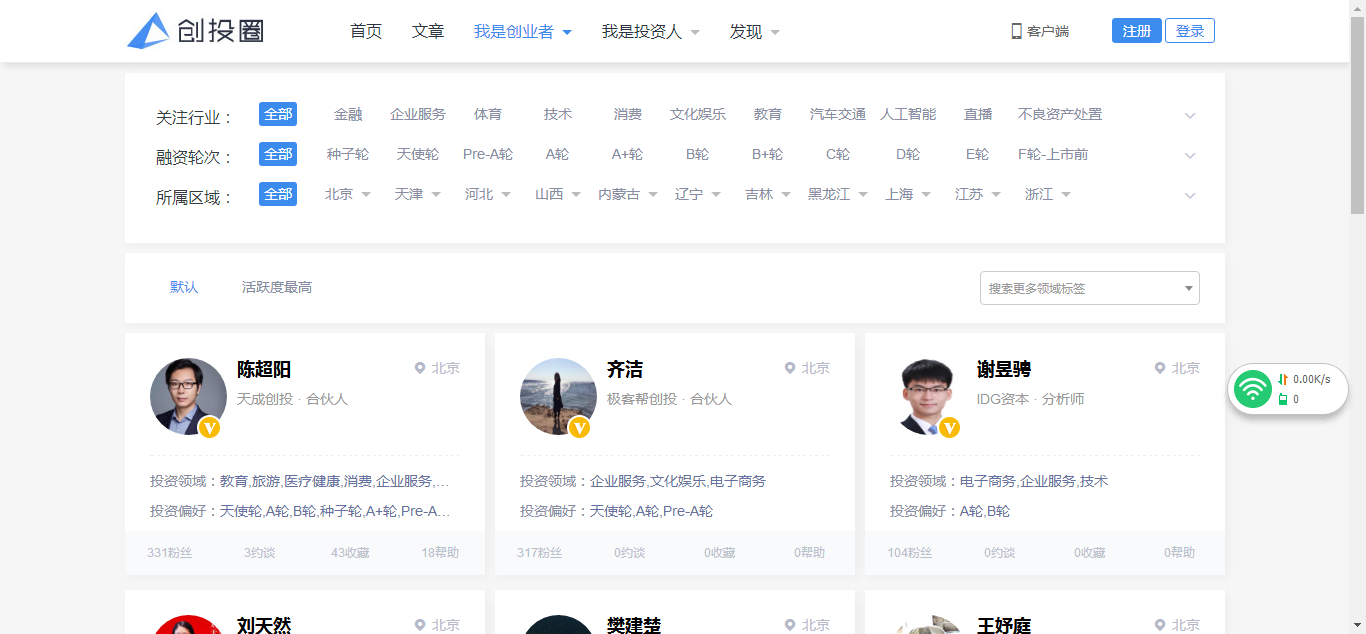Screen dimensions: 1366x634
Task: Open 陈超阳's profile photo
Action: (188, 396)
